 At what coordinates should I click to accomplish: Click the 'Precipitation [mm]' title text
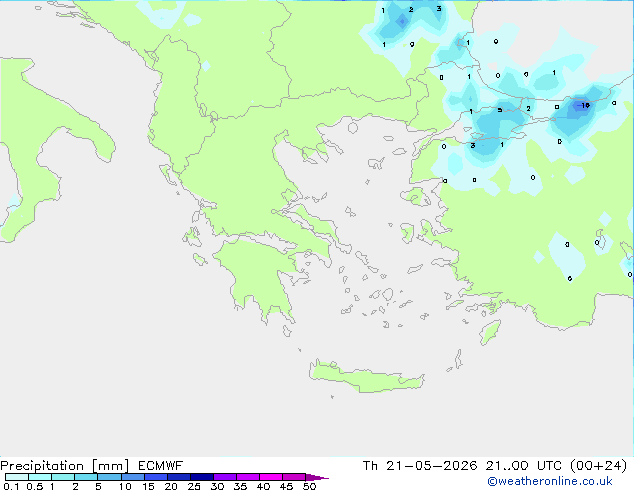[65, 466]
